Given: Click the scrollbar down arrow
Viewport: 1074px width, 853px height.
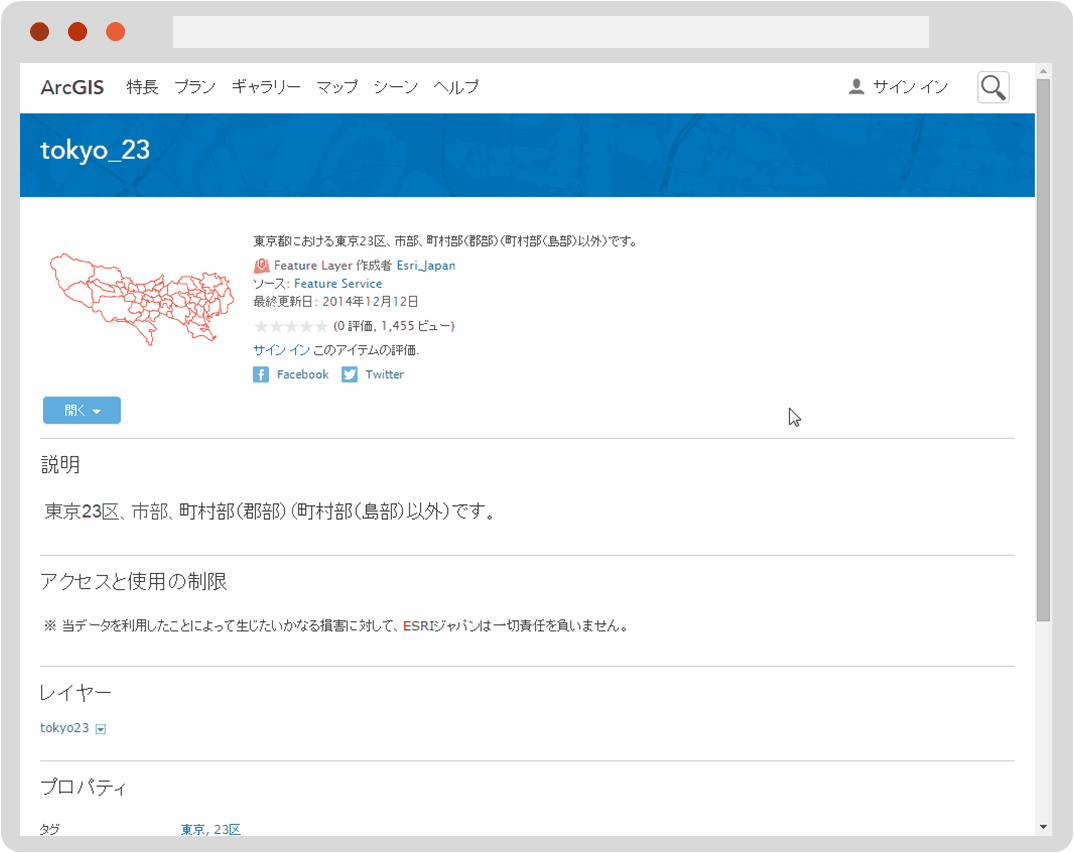Looking at the screenshot, I should tap(1043, 827).
